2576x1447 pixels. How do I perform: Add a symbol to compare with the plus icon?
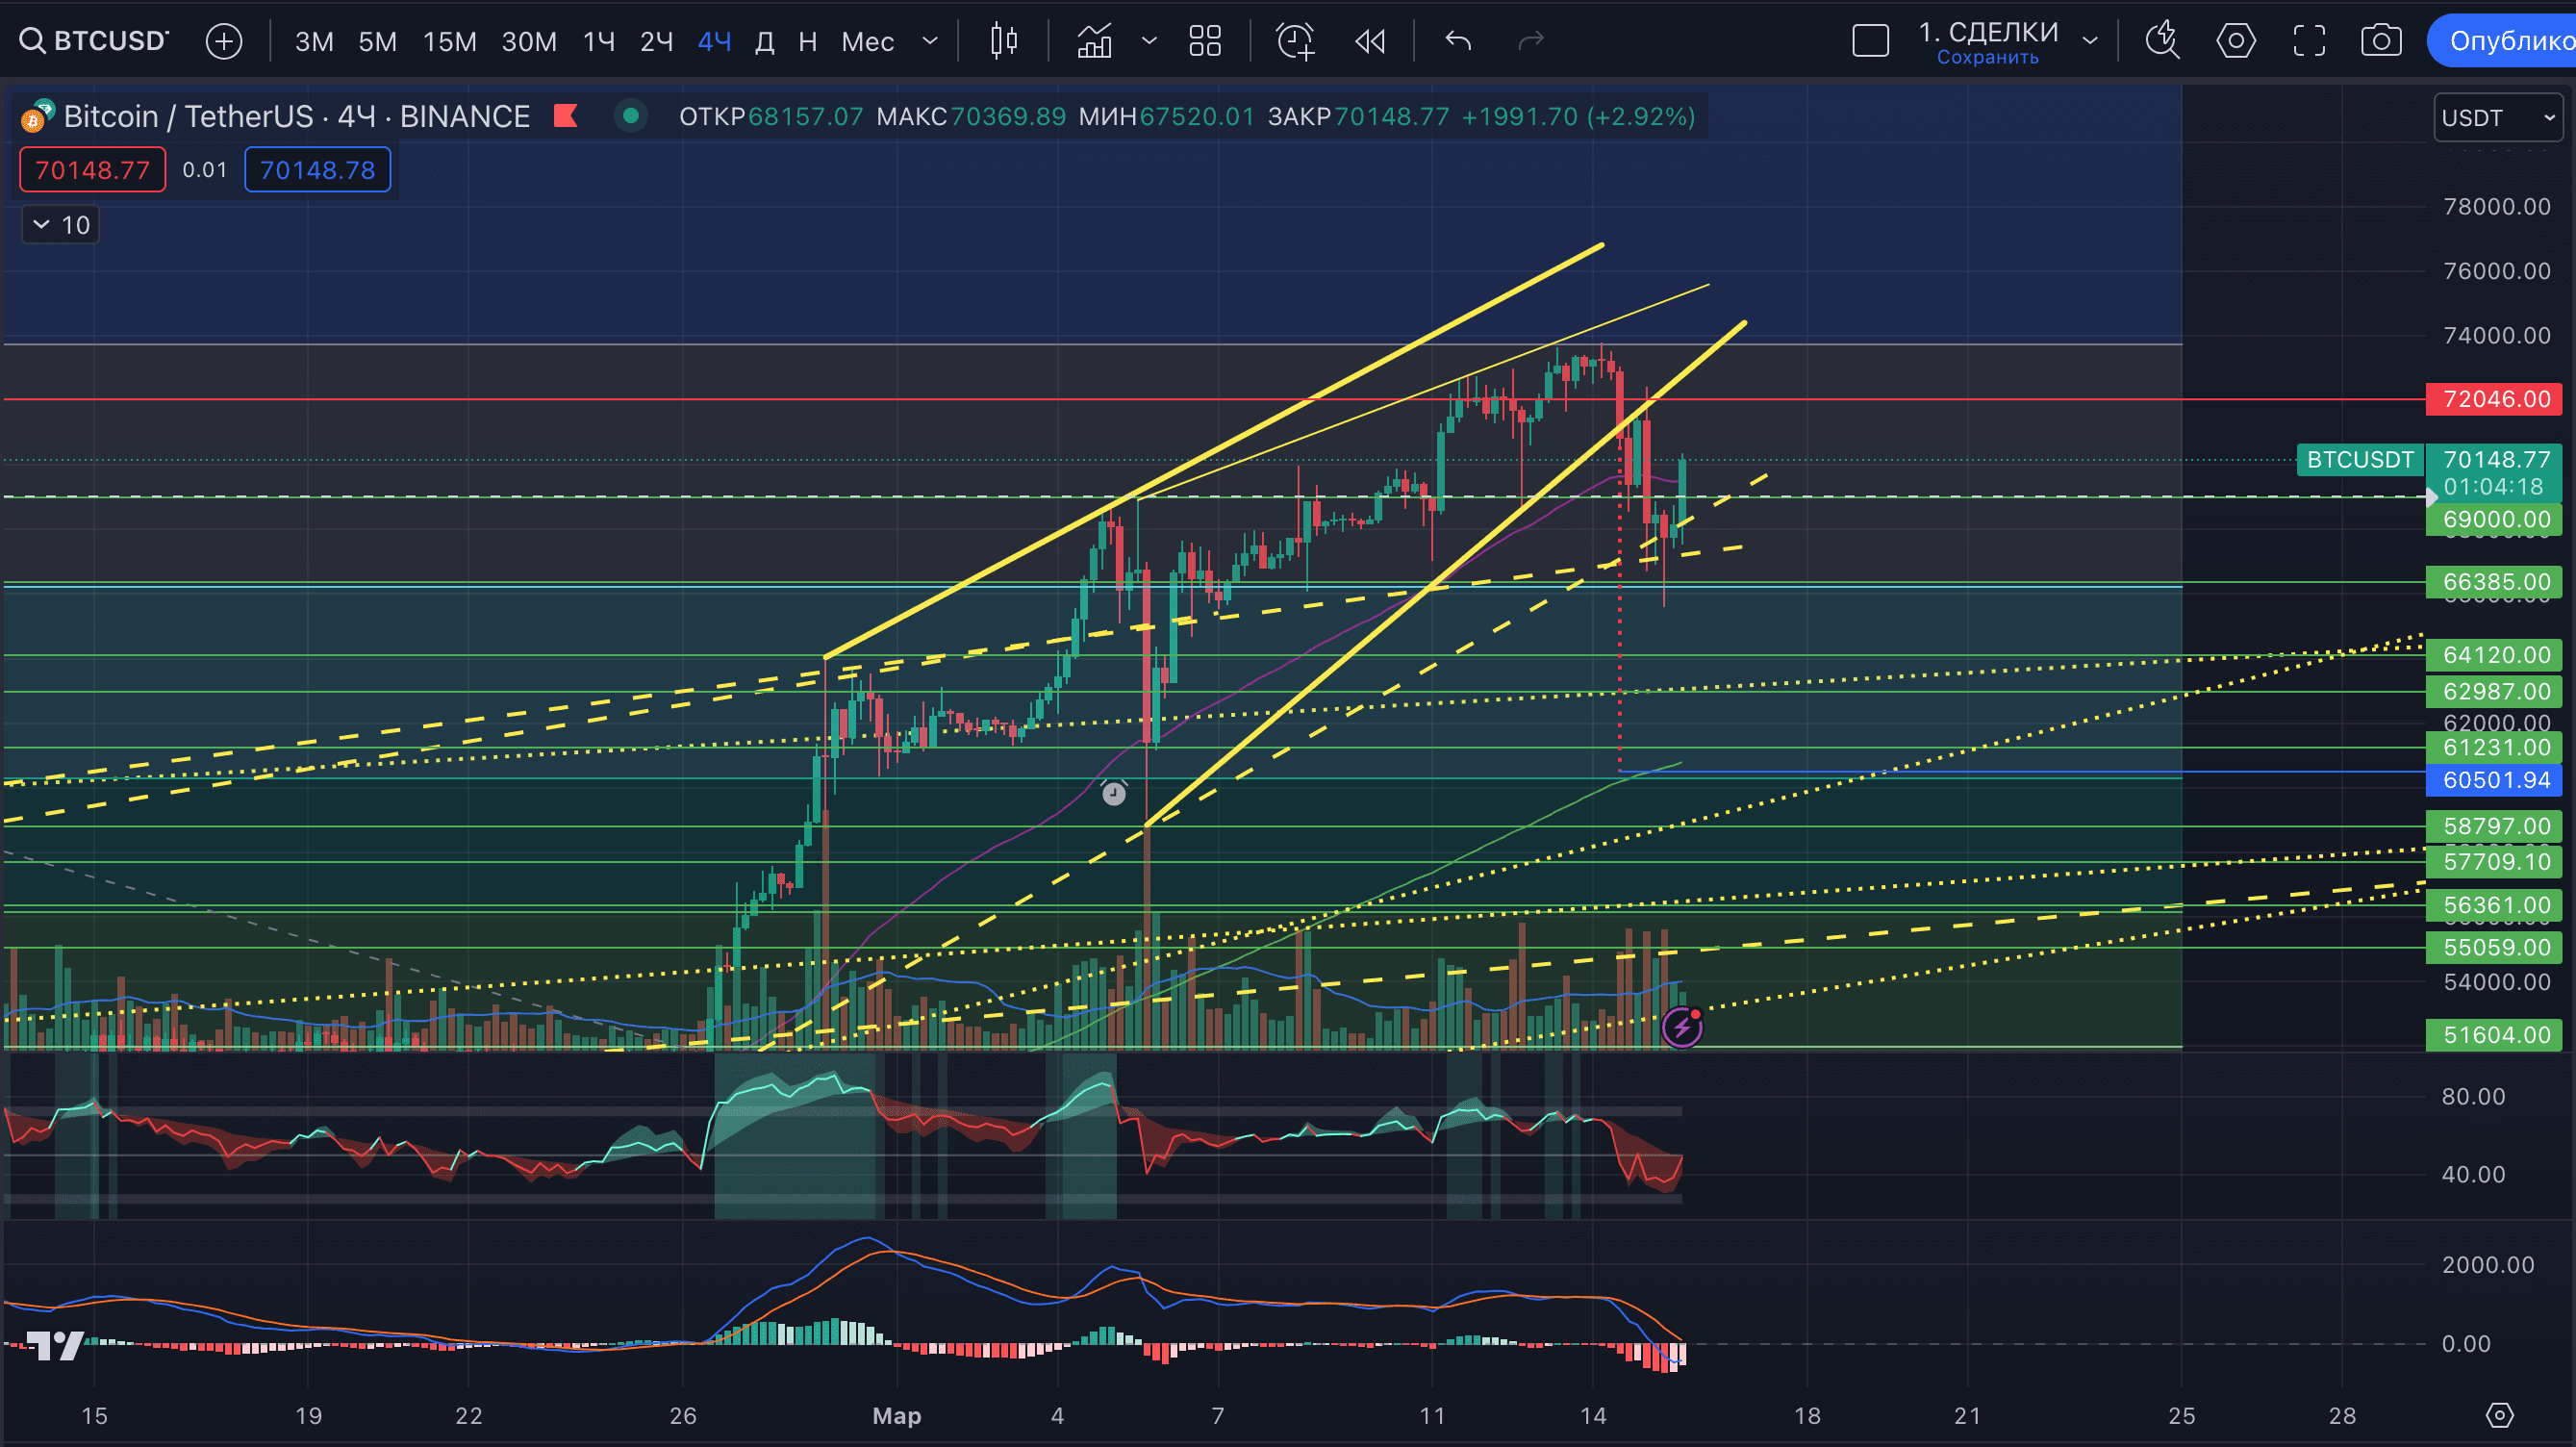[x=224, y=41]
